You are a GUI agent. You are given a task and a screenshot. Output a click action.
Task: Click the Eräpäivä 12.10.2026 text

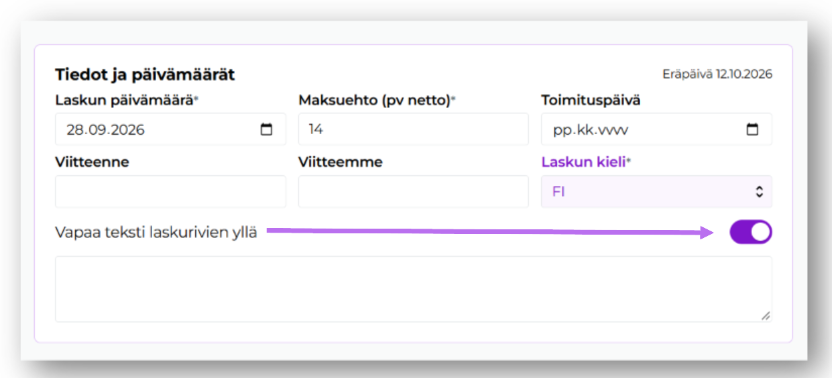click(x=717, y=74)
